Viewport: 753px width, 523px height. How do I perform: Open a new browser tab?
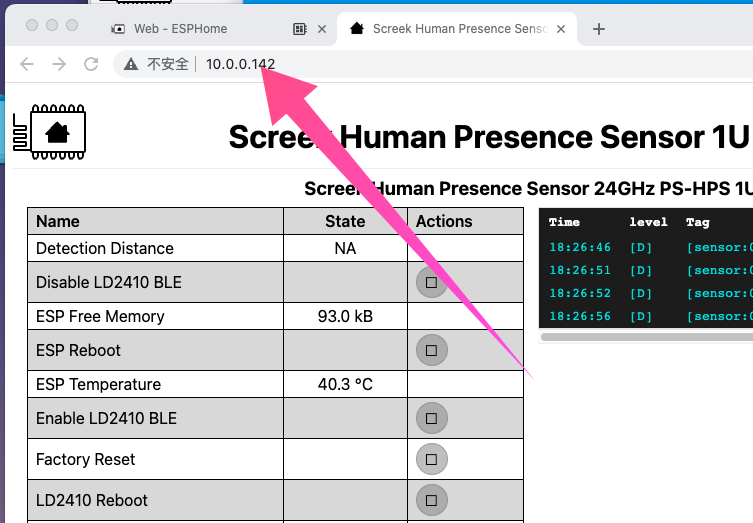click(599, 29)
